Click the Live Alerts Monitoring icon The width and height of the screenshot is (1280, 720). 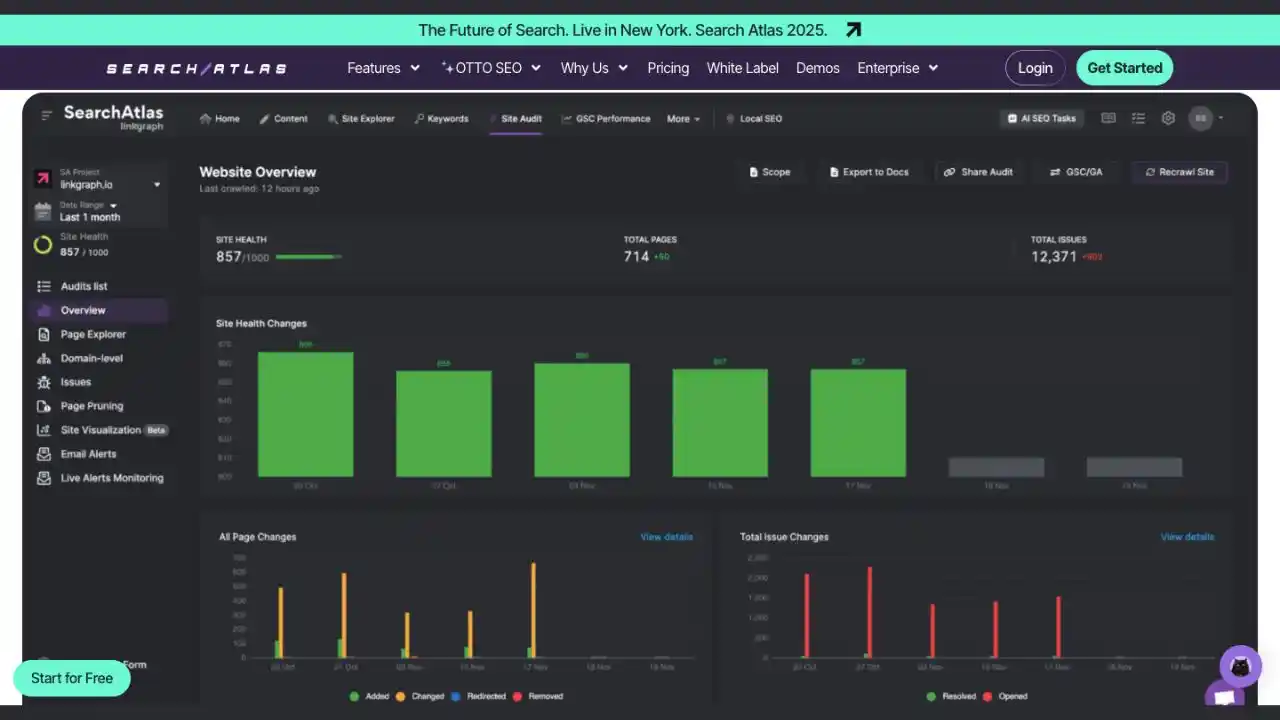point(43,478)
